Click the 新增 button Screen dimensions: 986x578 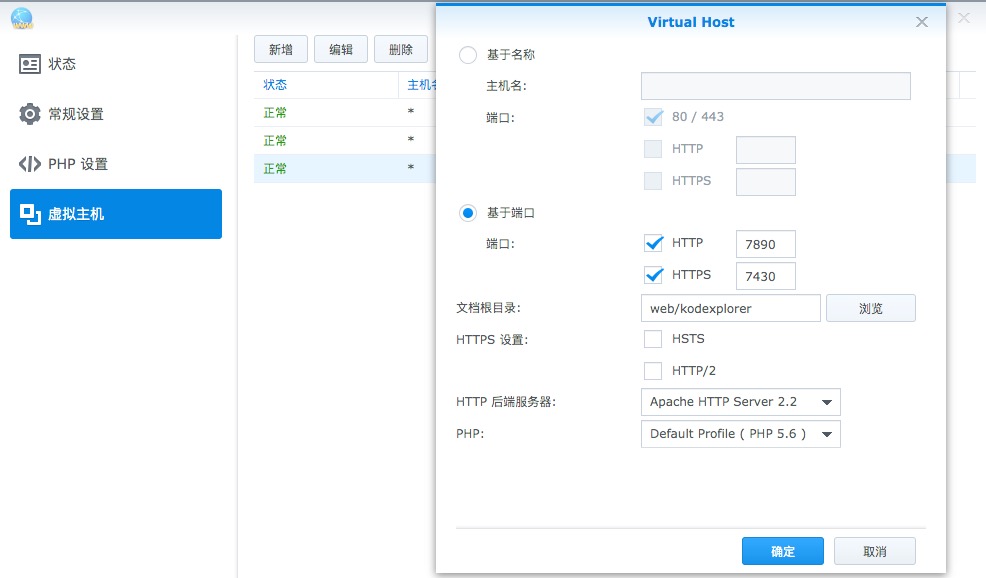(280, 49)
